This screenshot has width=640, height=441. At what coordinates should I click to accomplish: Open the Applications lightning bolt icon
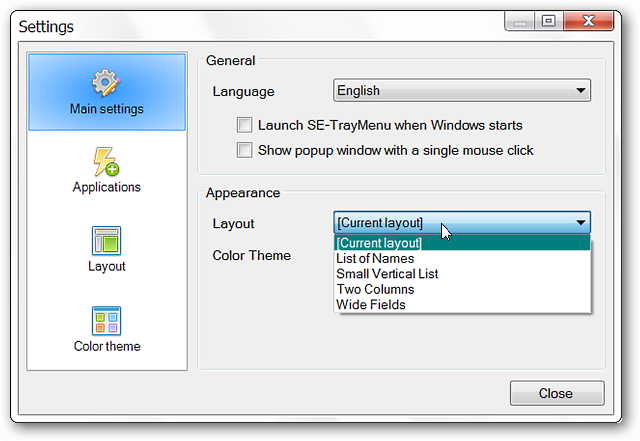(106, 161)
